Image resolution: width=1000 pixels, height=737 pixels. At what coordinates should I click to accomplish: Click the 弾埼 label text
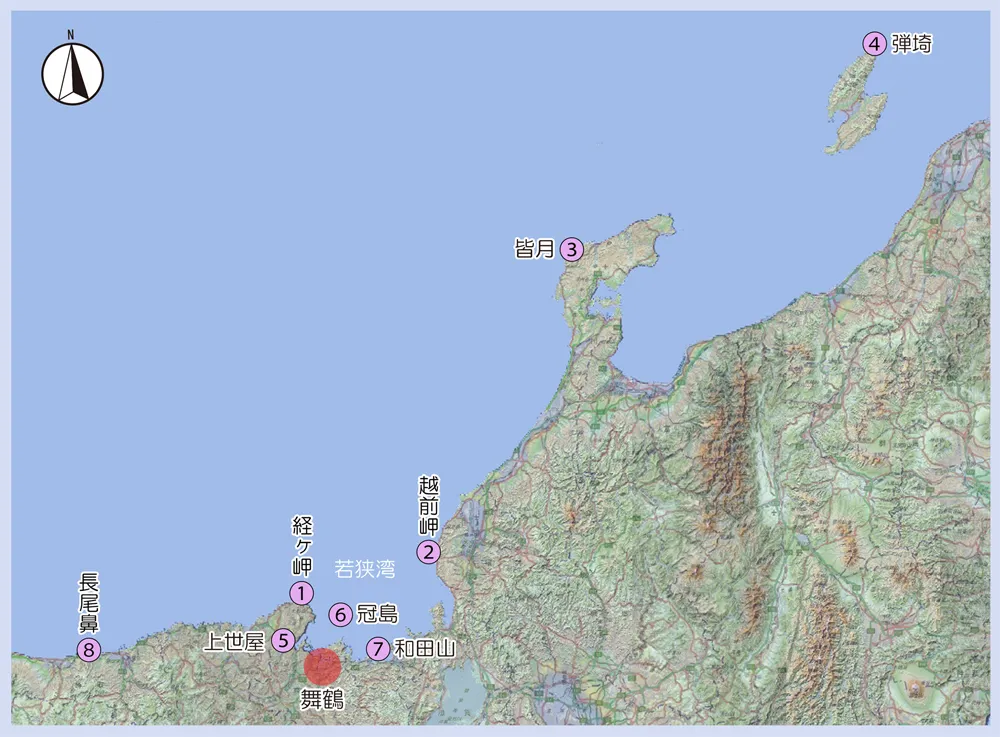[912, 44]
